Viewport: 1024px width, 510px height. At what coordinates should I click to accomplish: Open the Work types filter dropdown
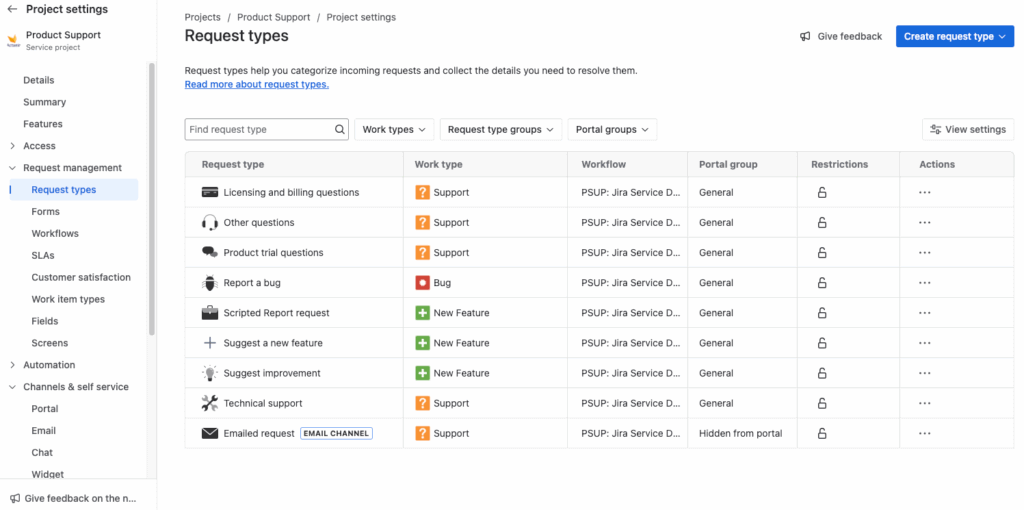(x=394, y=129)
